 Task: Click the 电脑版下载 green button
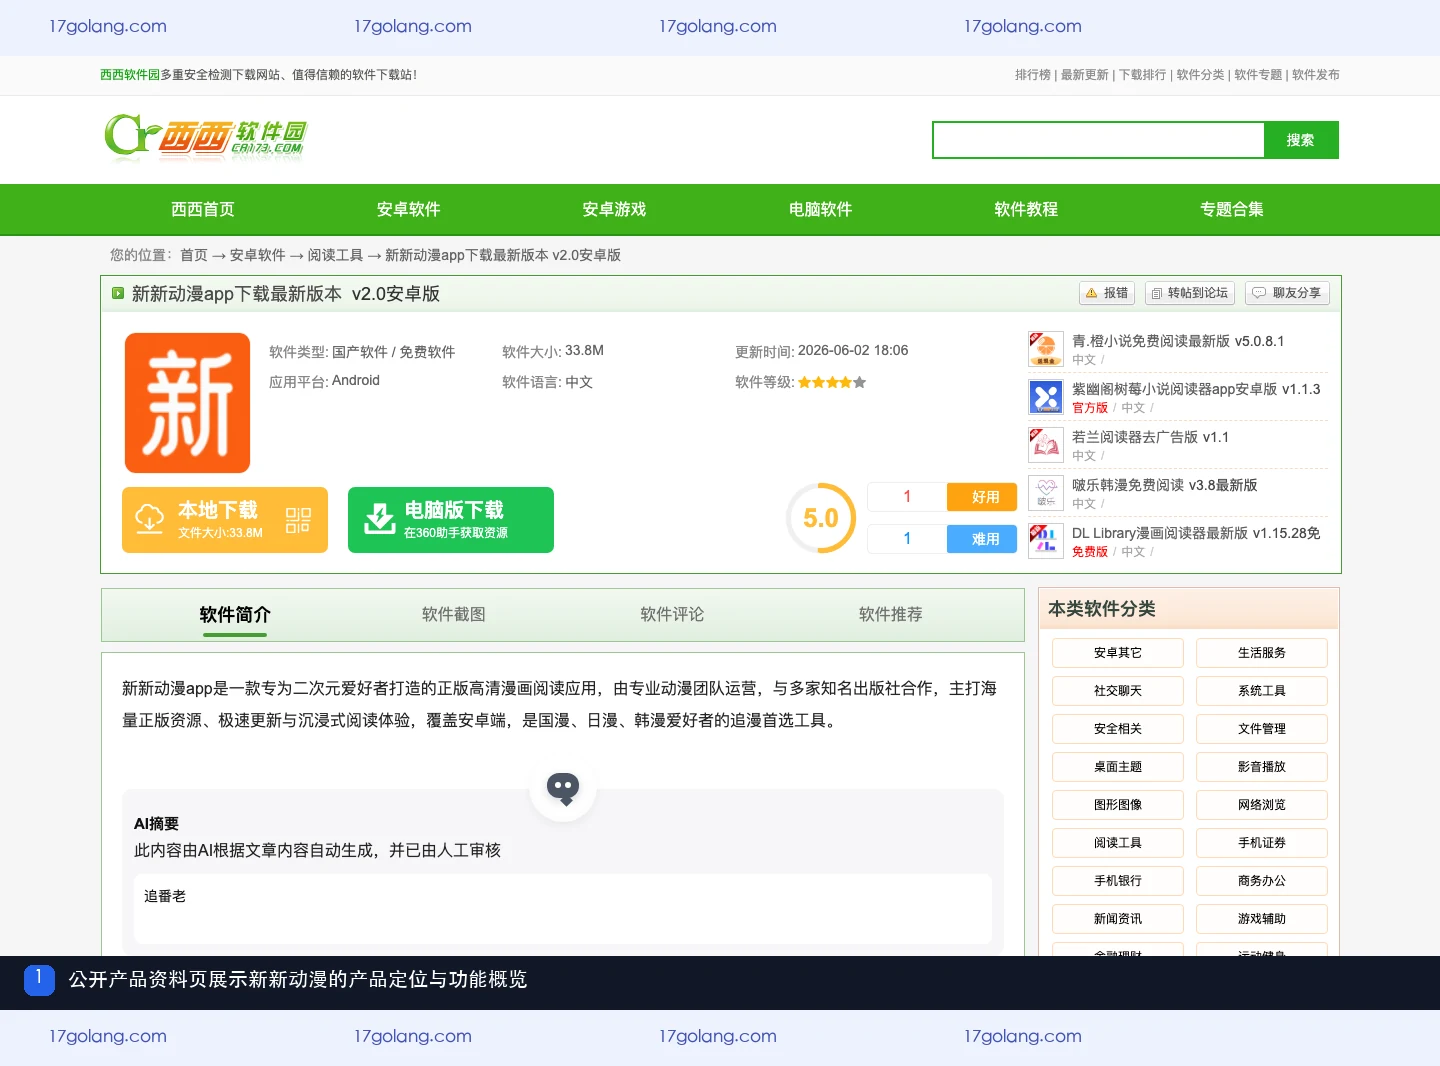point(451,520)
